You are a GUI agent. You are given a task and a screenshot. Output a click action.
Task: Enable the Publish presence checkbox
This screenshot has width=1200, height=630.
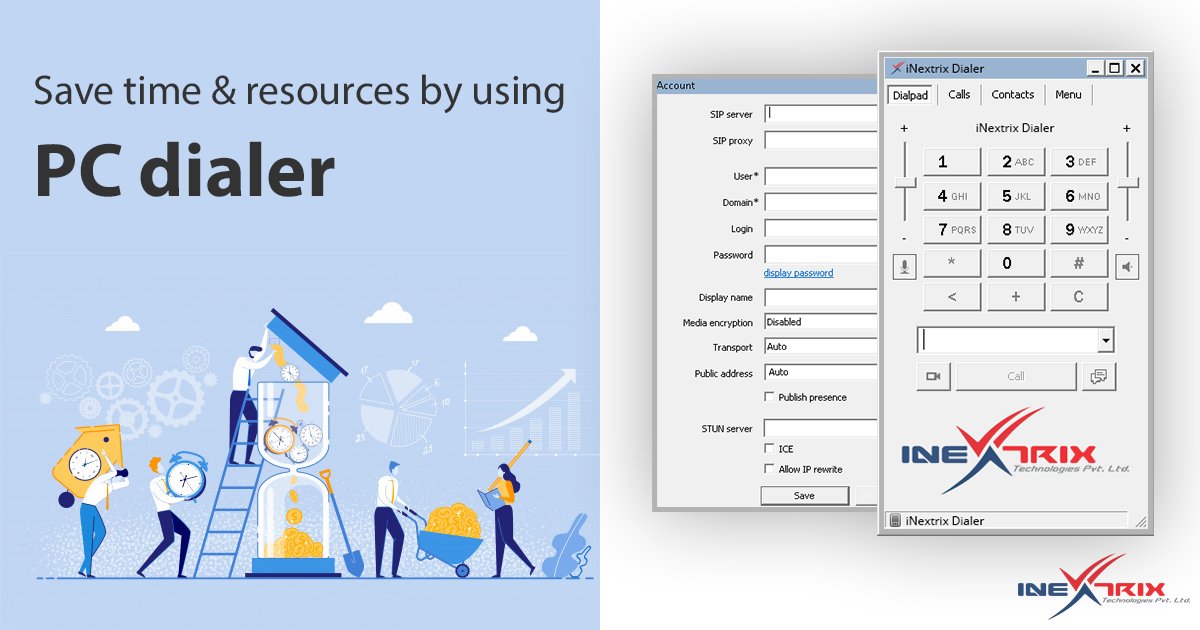769,397
